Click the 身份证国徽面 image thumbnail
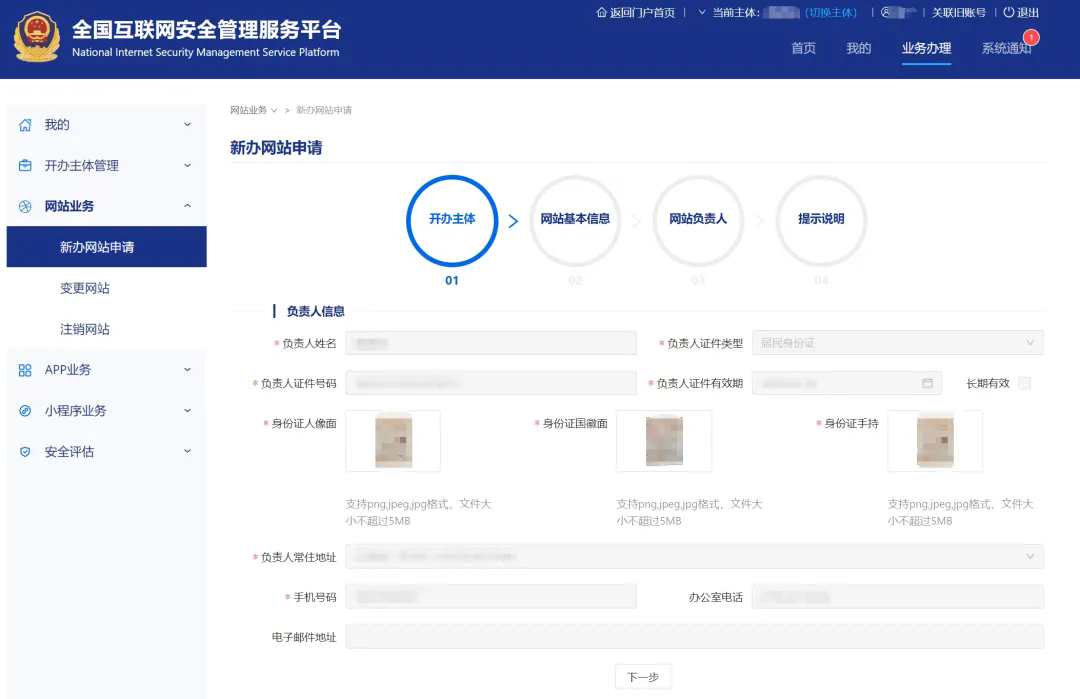Image resolution: width=1080 pixels, height=699 pixels. tap(664, 441)
